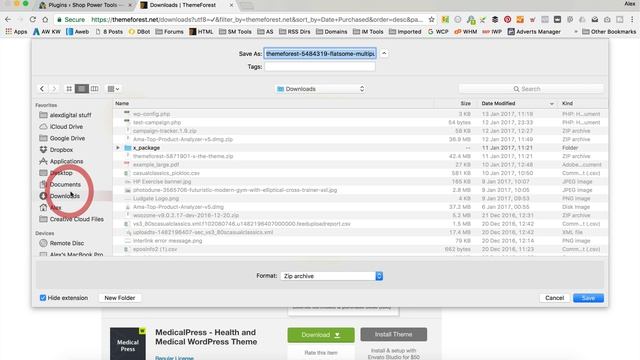
Task: Select casualclassics_pickloc.csv file row
Action: tap(360, 173)
